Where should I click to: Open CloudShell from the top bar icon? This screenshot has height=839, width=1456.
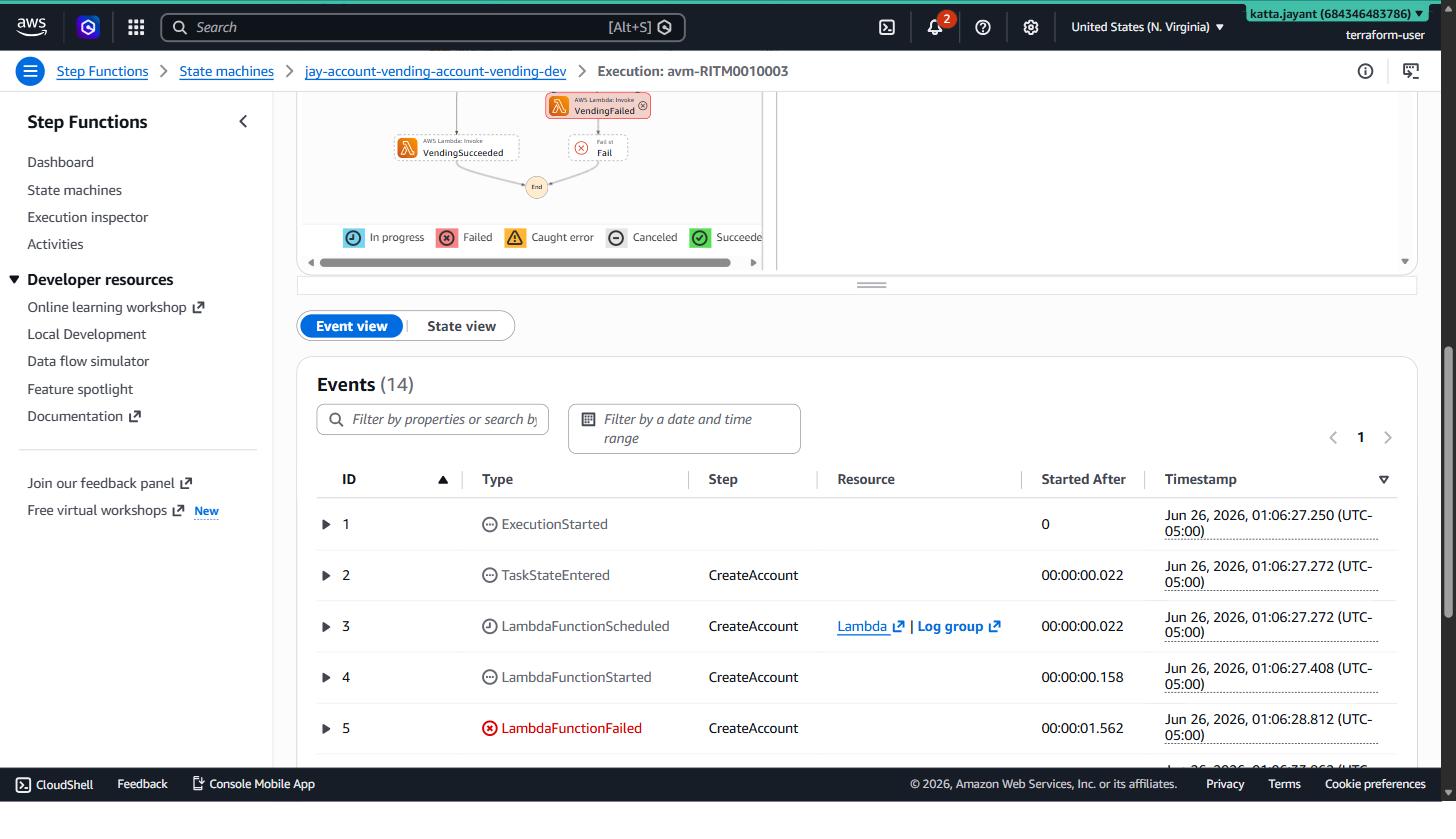pos(887,27)
